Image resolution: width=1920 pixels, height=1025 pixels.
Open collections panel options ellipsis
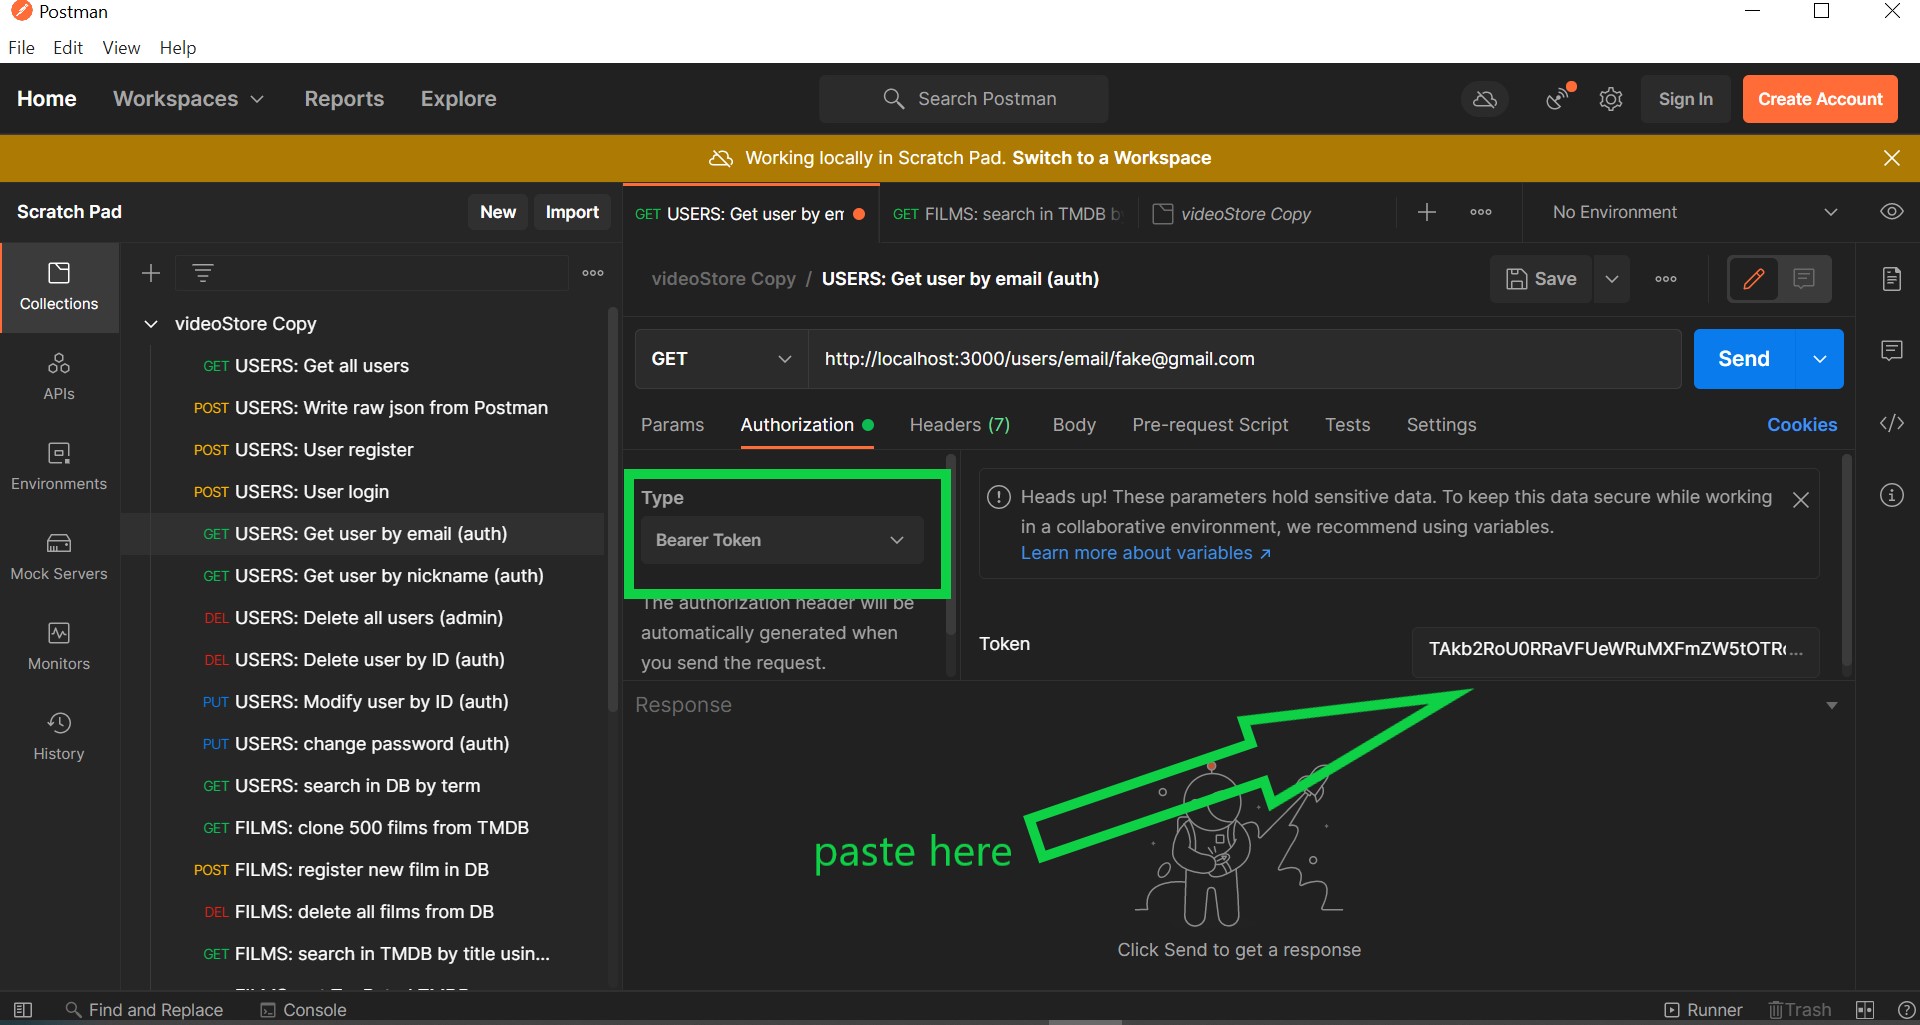point(593,273)
